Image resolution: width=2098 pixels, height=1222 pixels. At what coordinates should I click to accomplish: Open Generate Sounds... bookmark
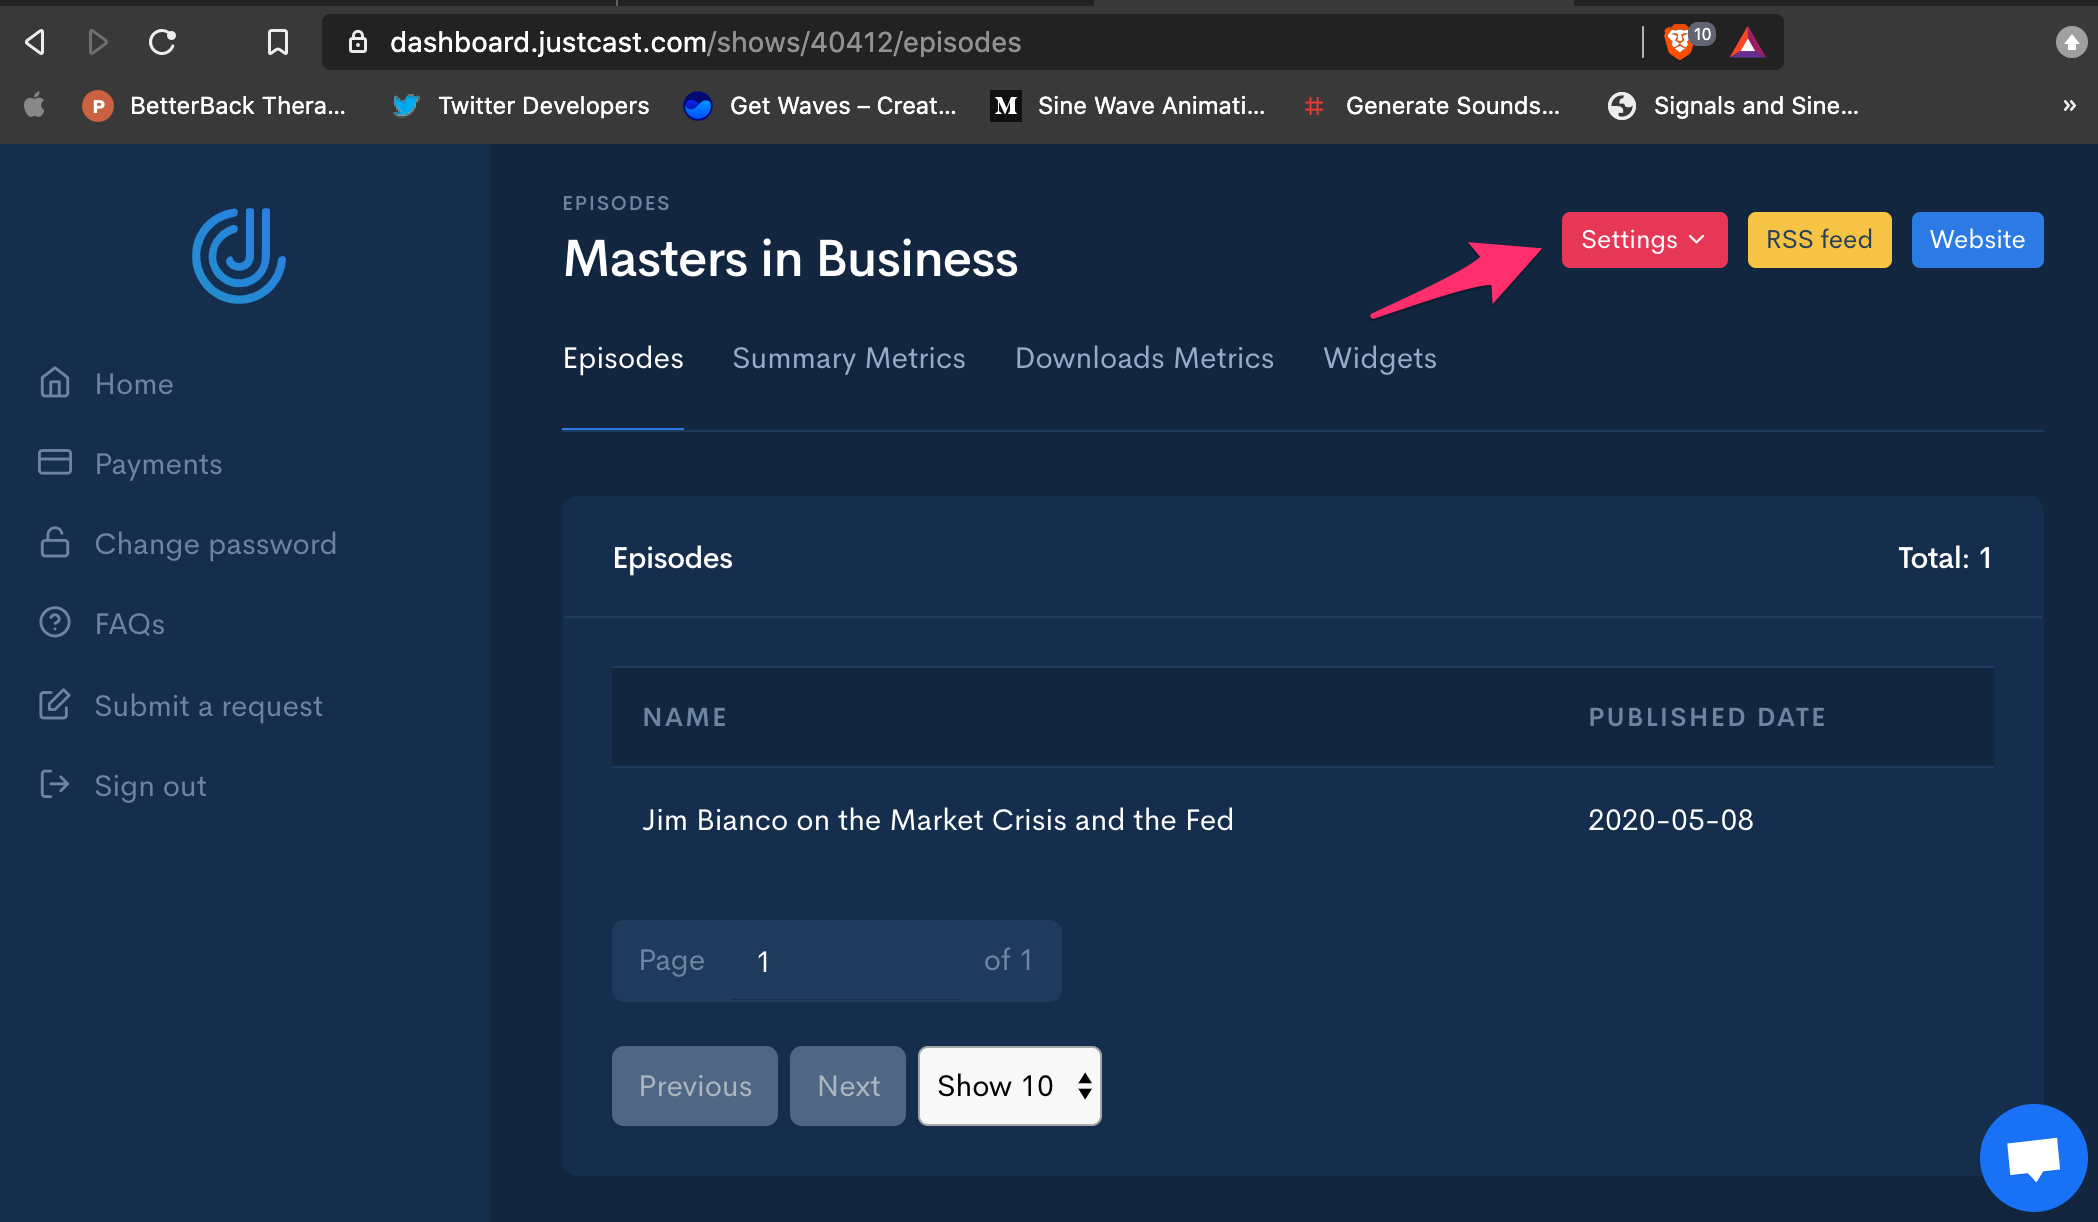click(1432, 105)
